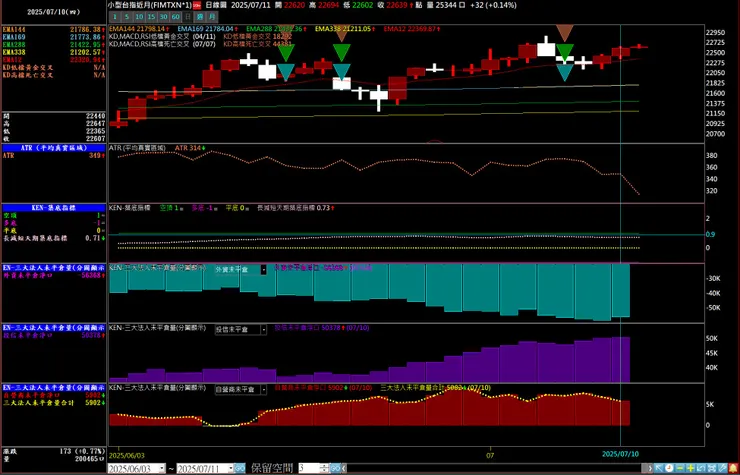
Task: Open start date 2025/06/03 dropdown arrow
Action: [x=162, y=468]
